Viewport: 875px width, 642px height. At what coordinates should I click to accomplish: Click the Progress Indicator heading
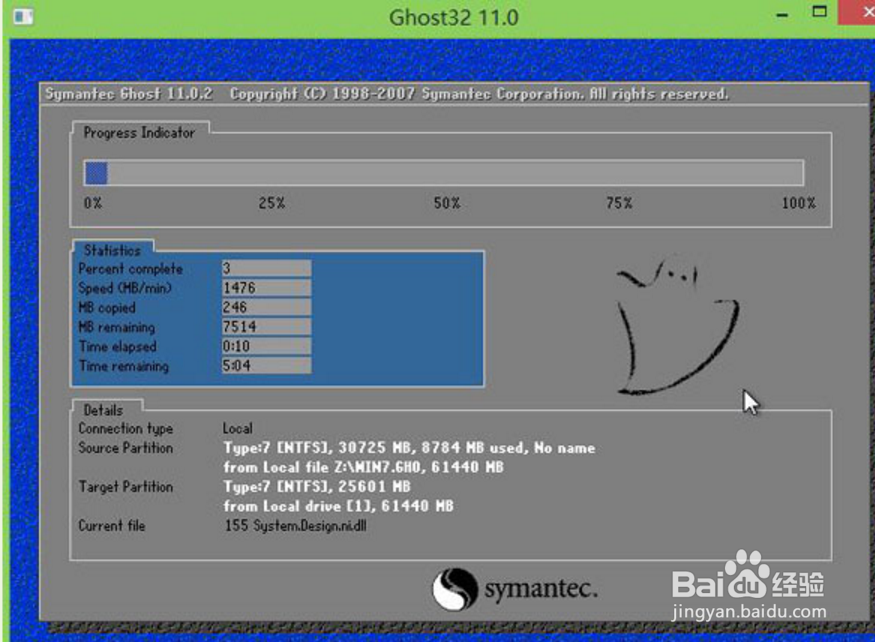point(140,132)
